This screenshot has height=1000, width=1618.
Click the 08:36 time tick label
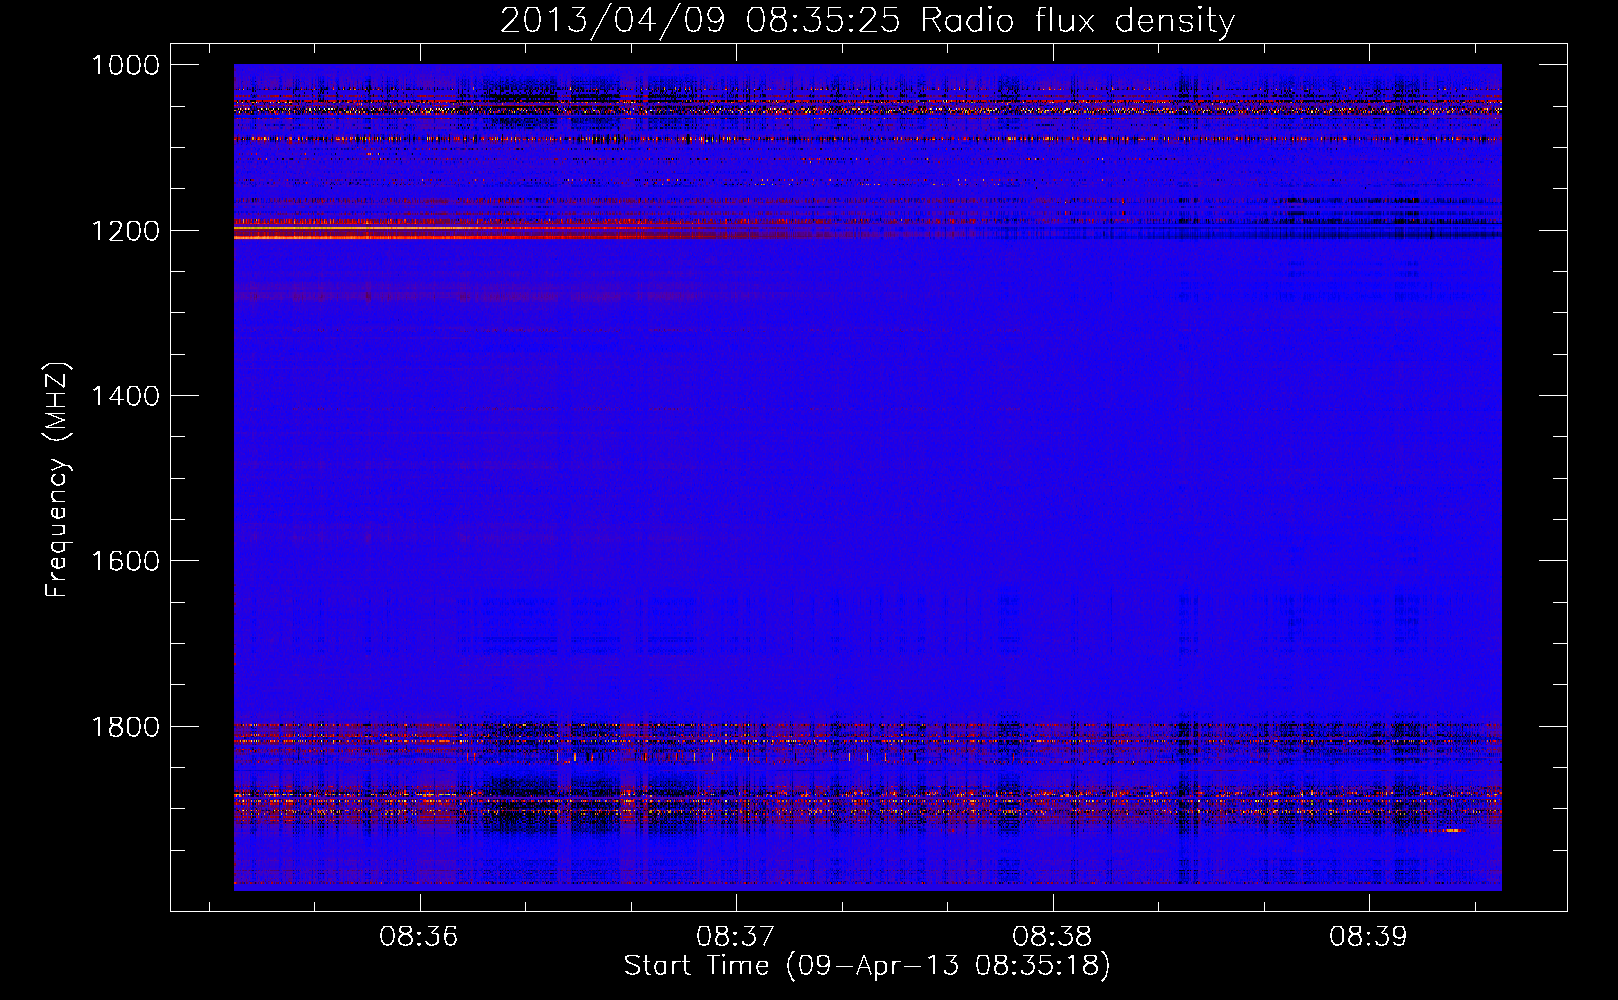(x=419, y=937)
